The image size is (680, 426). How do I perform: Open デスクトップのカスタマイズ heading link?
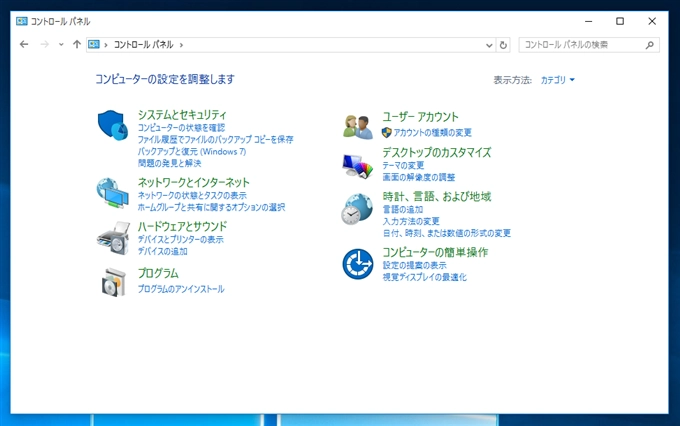point(437,152)
